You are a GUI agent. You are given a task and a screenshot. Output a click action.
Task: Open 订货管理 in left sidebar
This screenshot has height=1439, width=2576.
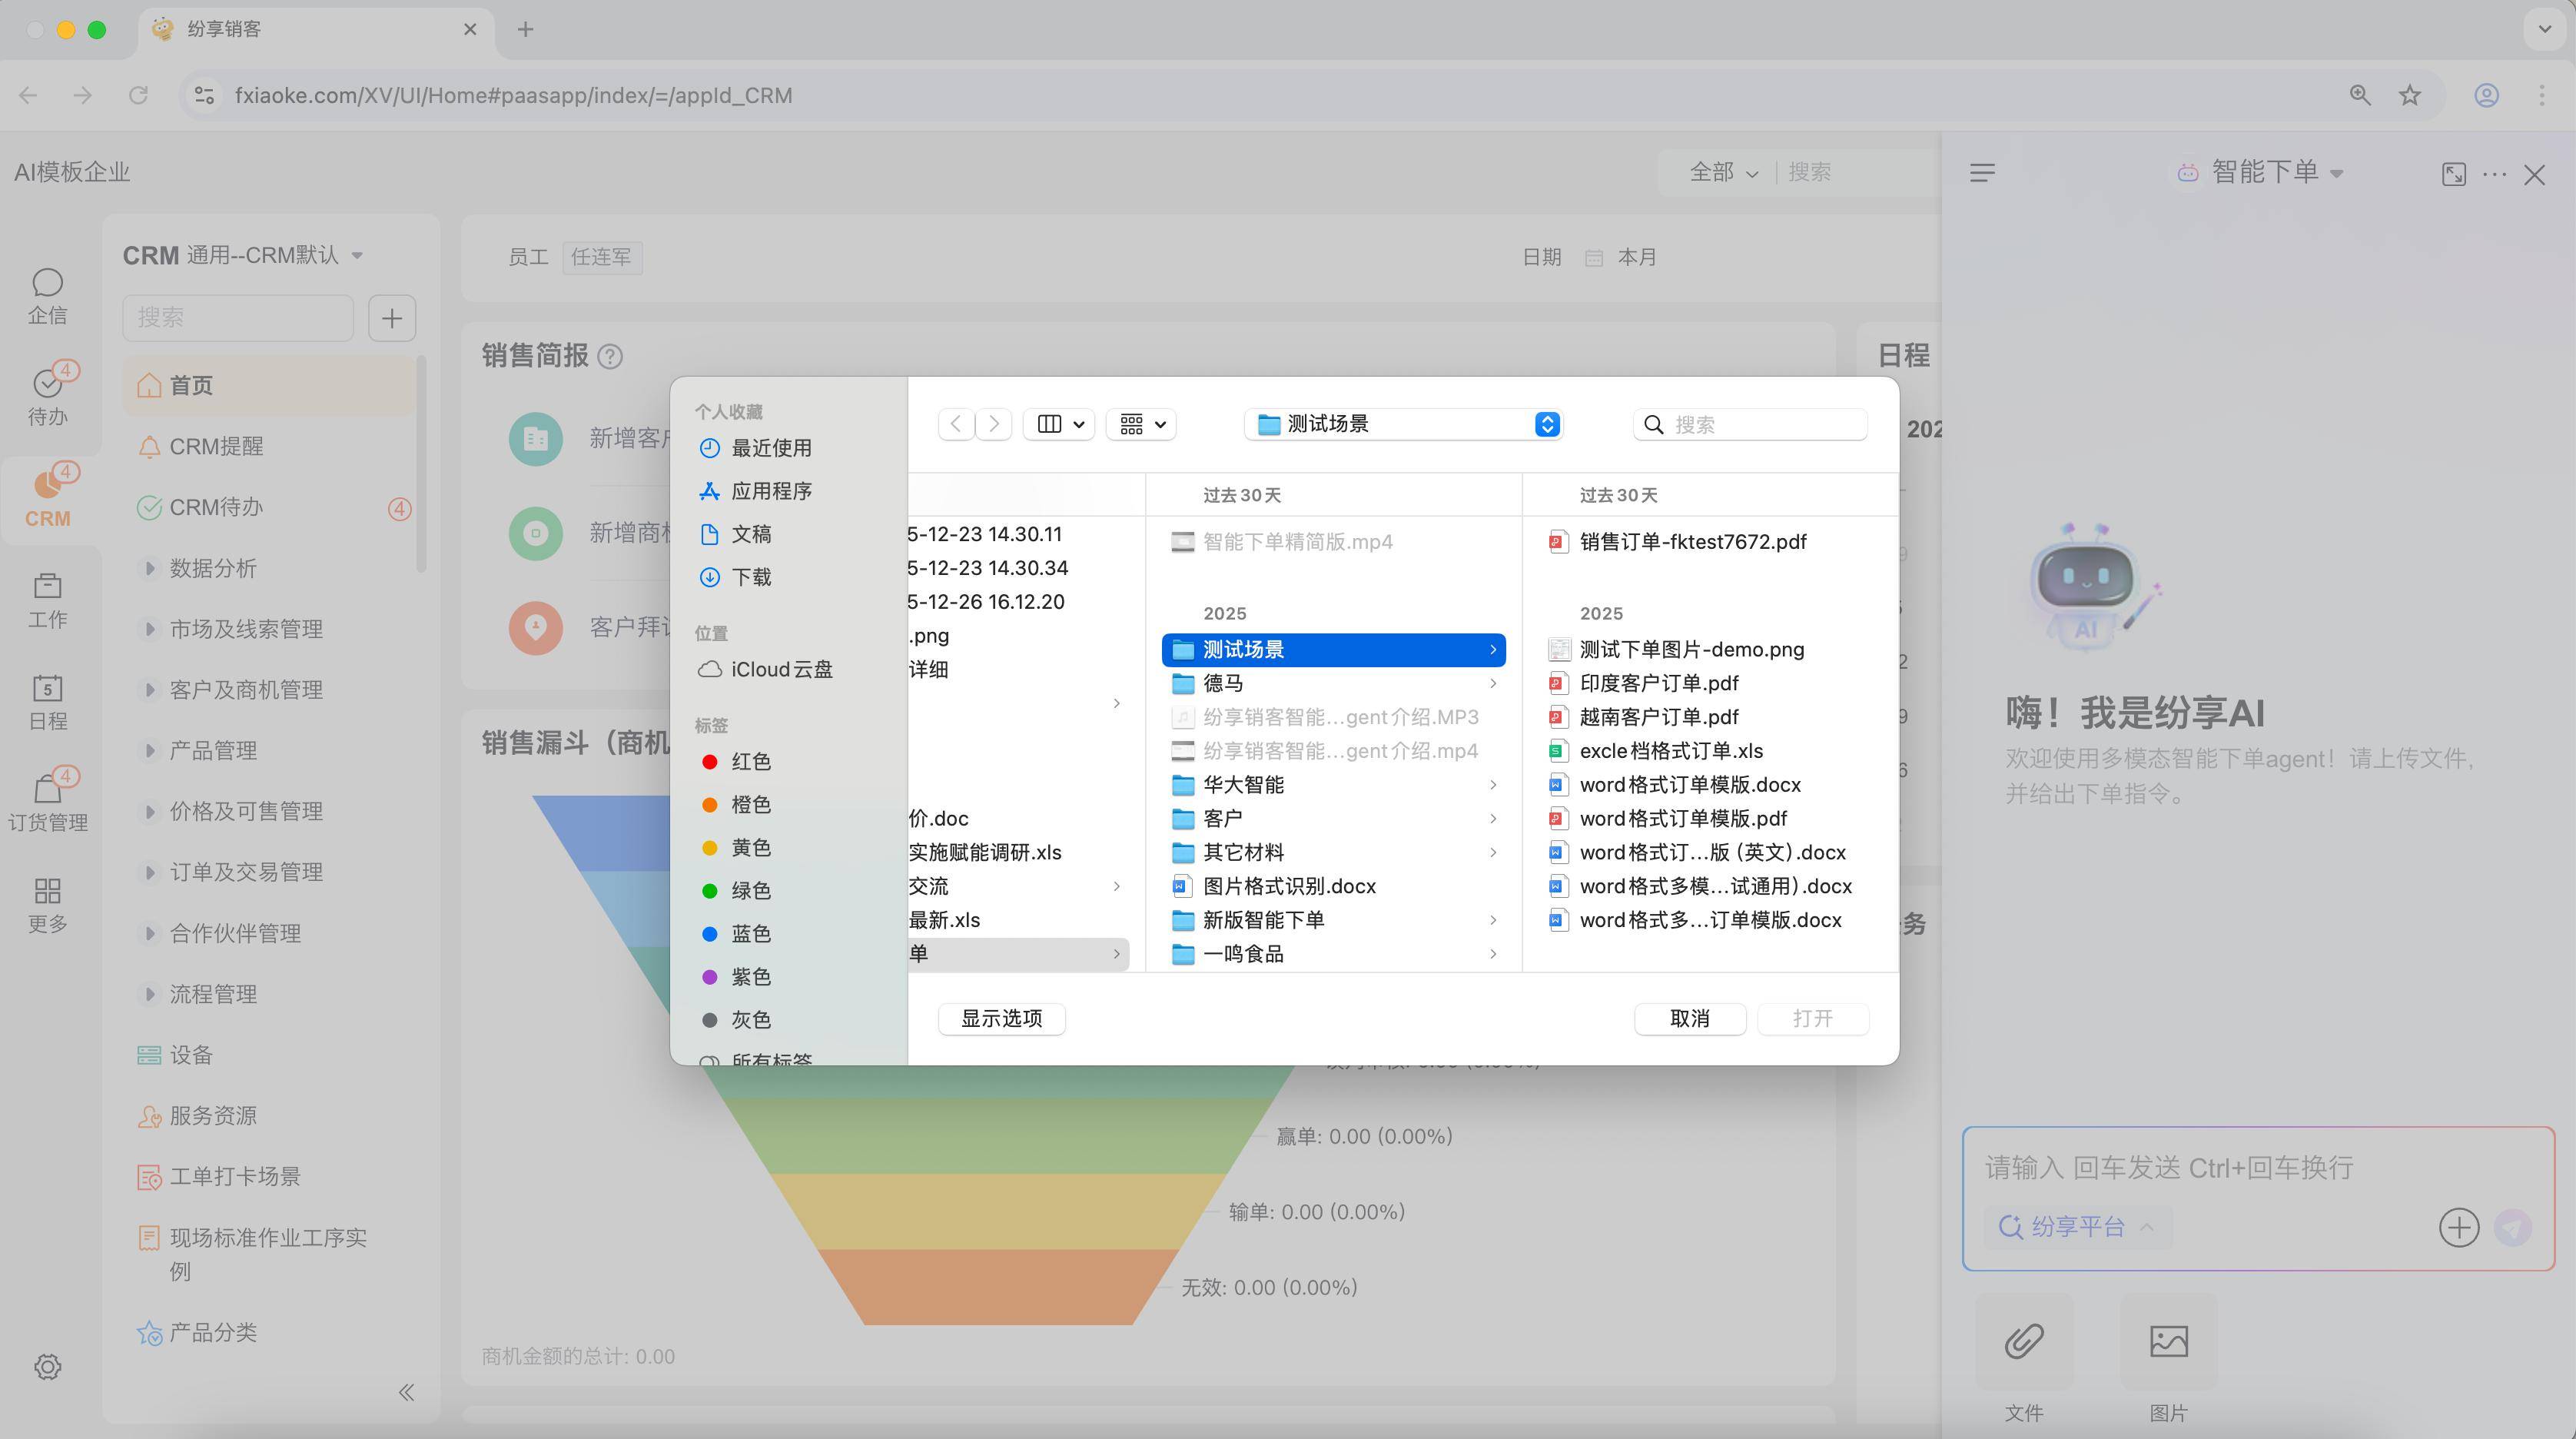click(x=47, y=801)
